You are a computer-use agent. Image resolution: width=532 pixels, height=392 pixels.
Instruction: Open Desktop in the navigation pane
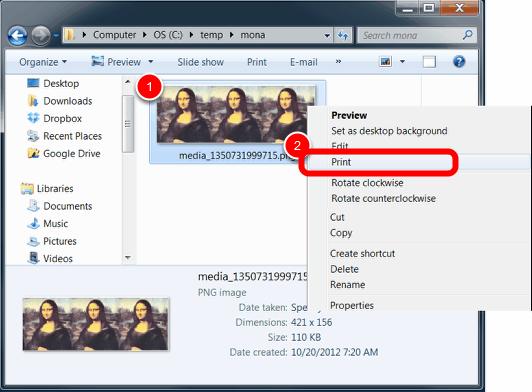[53, 83]
